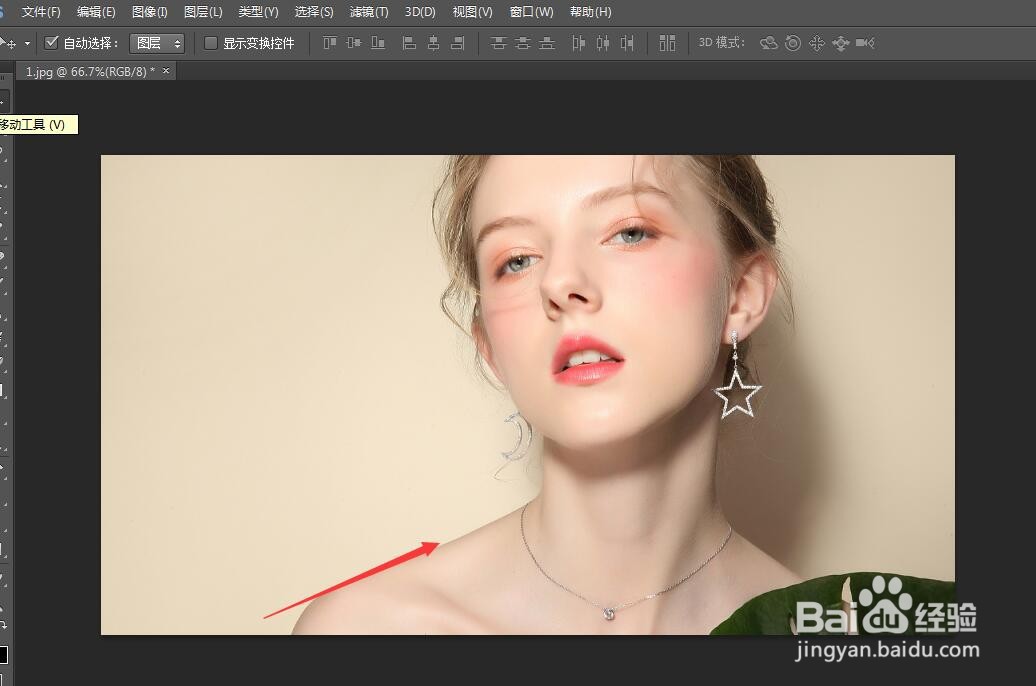Open the 类型(Y) menu
Viewport: 1036px width, 686px height.
coord(258,12)
